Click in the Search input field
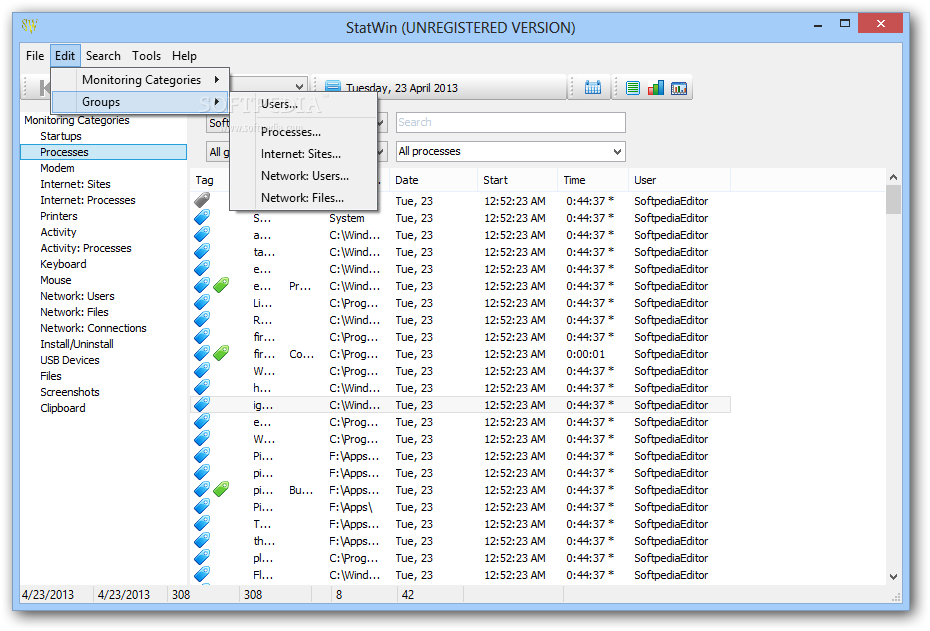This screenshot has width=930, height=631. click(x=511, y=122)
